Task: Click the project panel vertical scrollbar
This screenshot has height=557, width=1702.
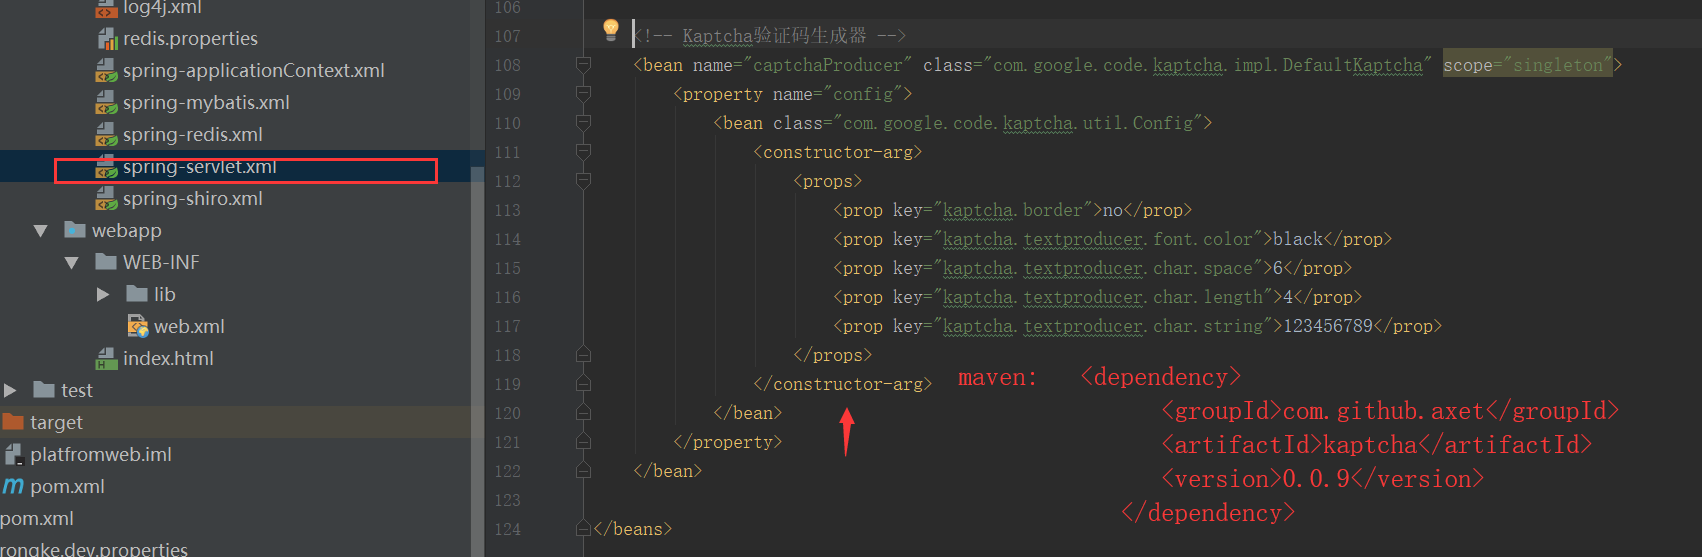Action: point(477,360)
